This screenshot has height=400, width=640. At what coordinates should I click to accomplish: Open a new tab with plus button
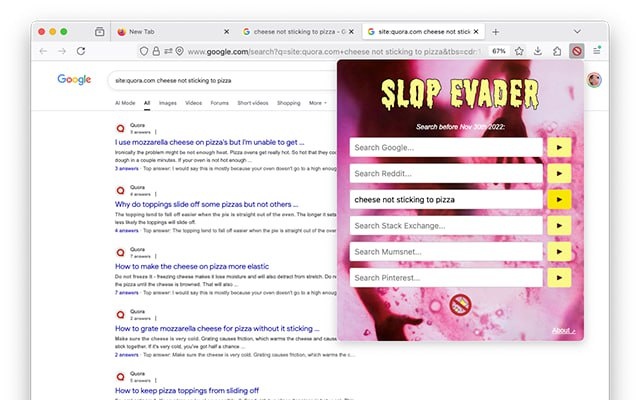click(496, 31)
